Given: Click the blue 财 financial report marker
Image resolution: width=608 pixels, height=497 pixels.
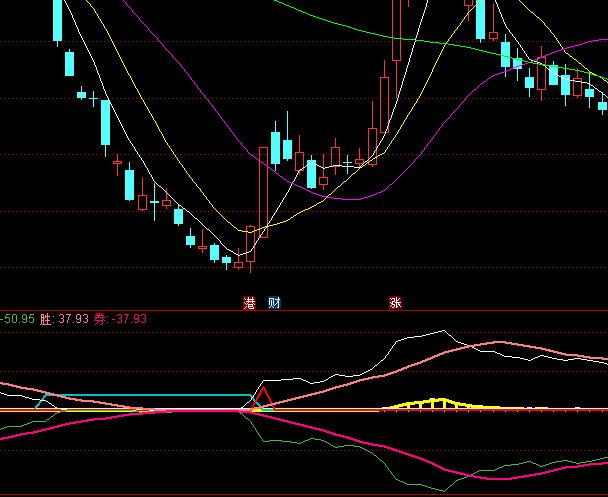Looking at the screenshot, I should 273,302.
